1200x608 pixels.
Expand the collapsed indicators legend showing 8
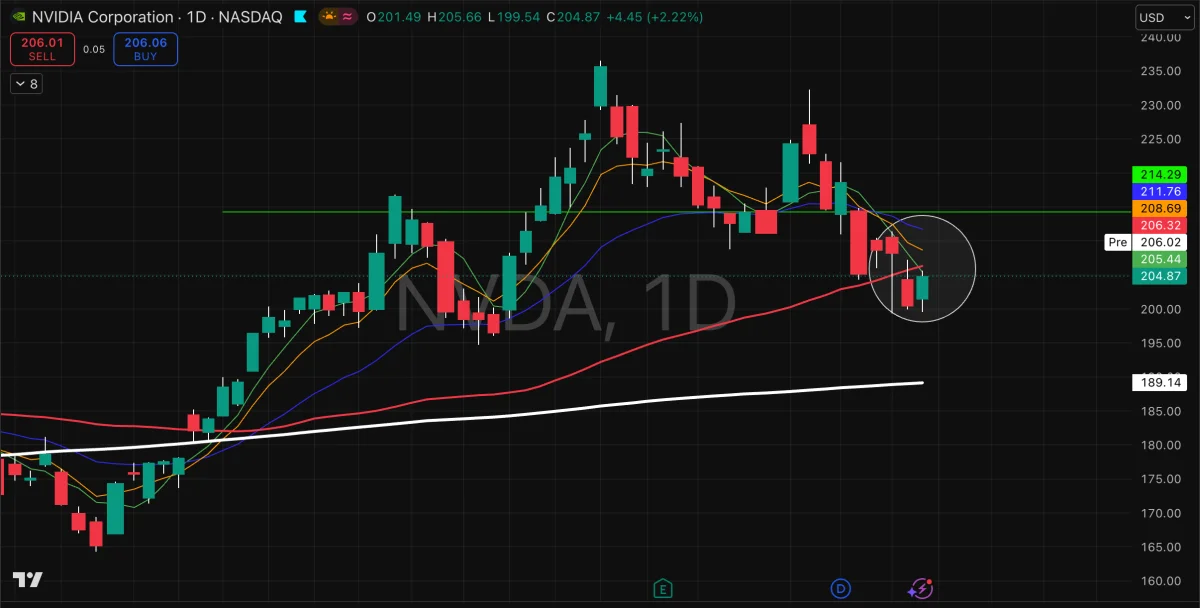[26, 84]
